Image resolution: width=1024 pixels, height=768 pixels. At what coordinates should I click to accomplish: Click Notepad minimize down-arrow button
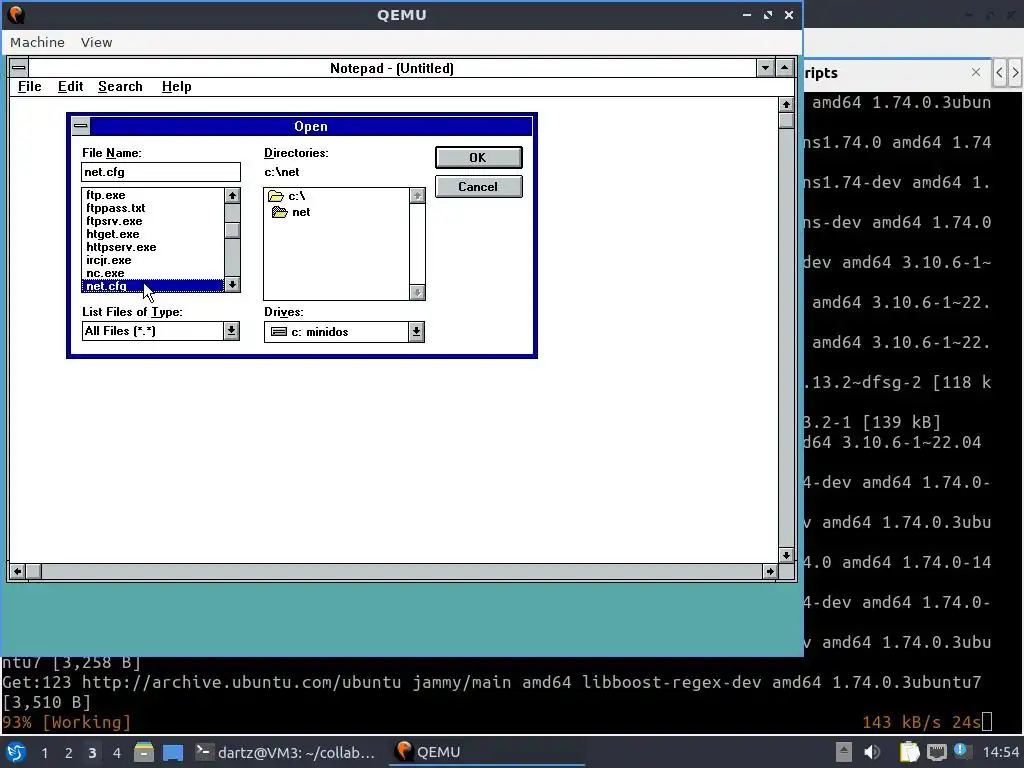coord(765,67)
